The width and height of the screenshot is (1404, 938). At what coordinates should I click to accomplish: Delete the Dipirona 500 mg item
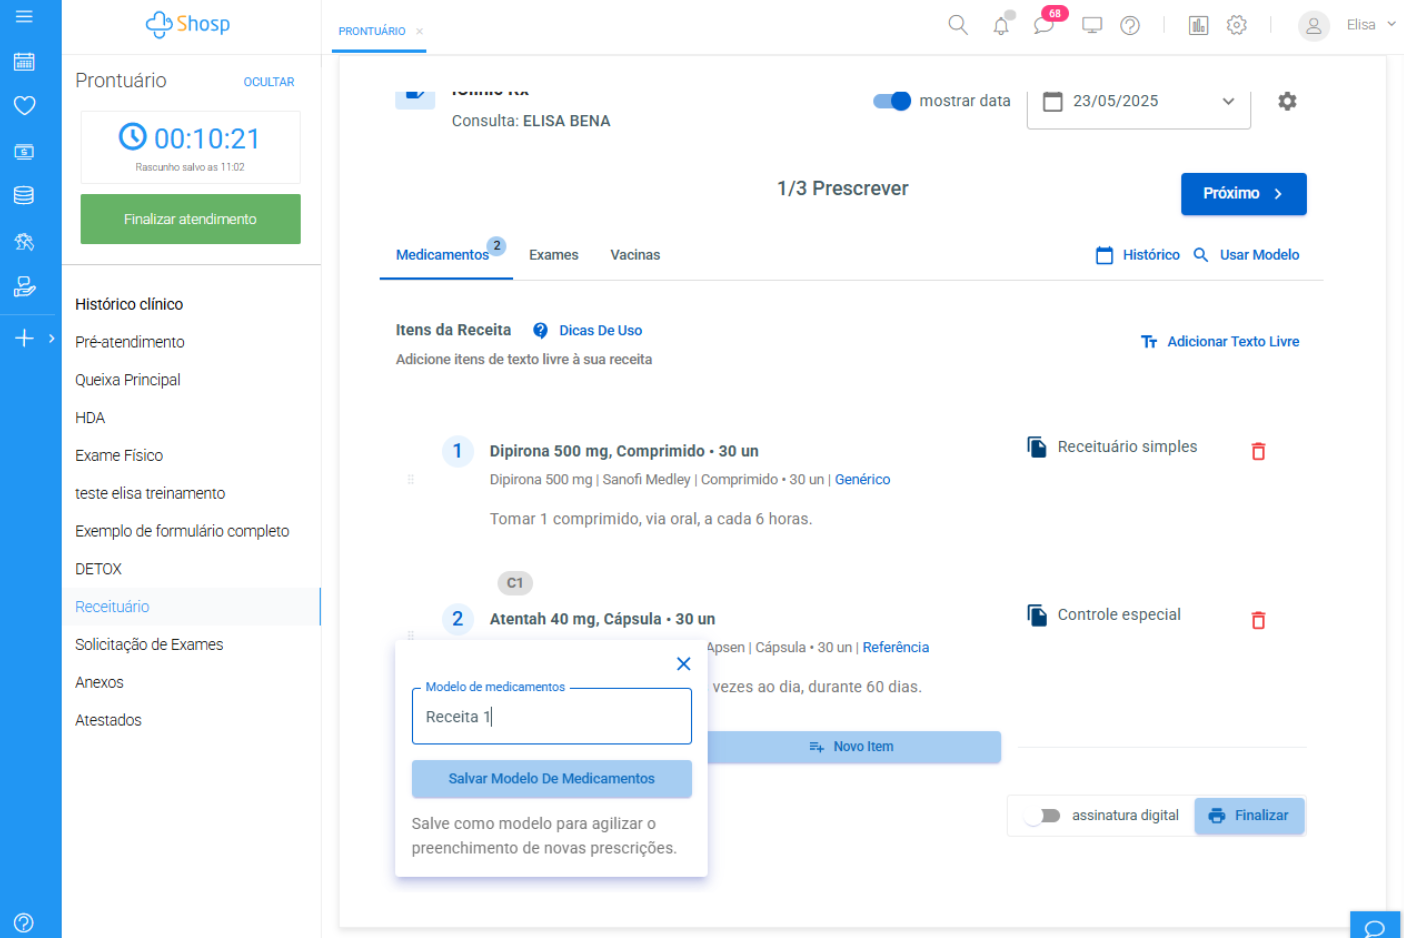[1258, 452]
